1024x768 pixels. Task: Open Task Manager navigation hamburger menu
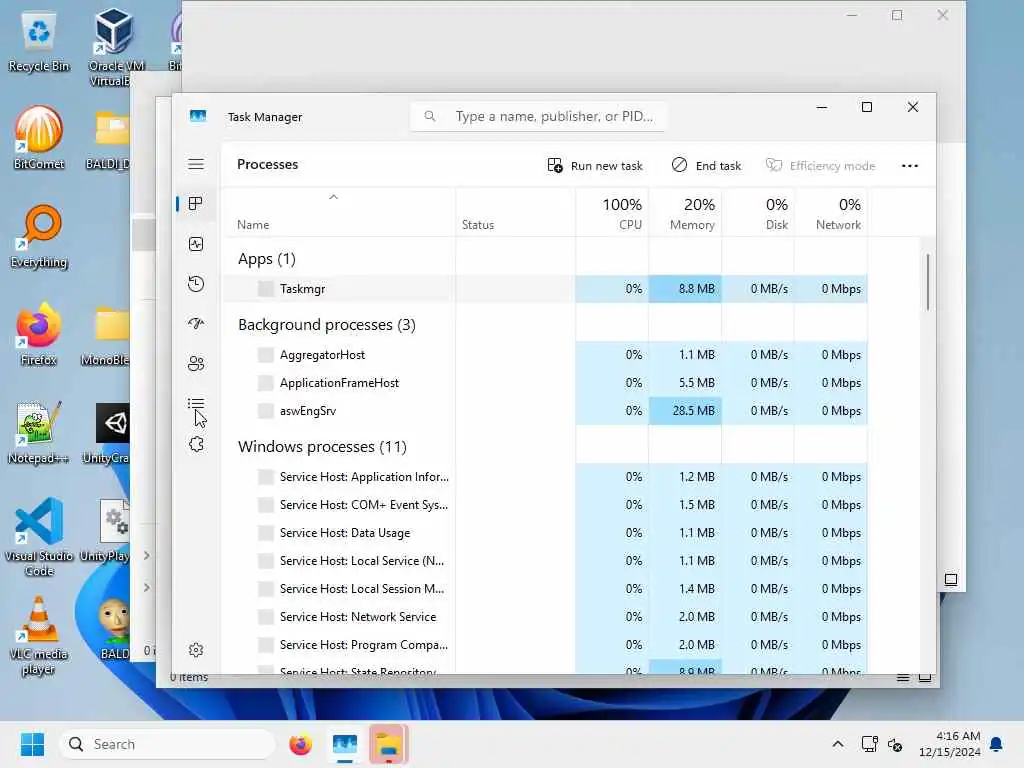(x=196, y=164)
